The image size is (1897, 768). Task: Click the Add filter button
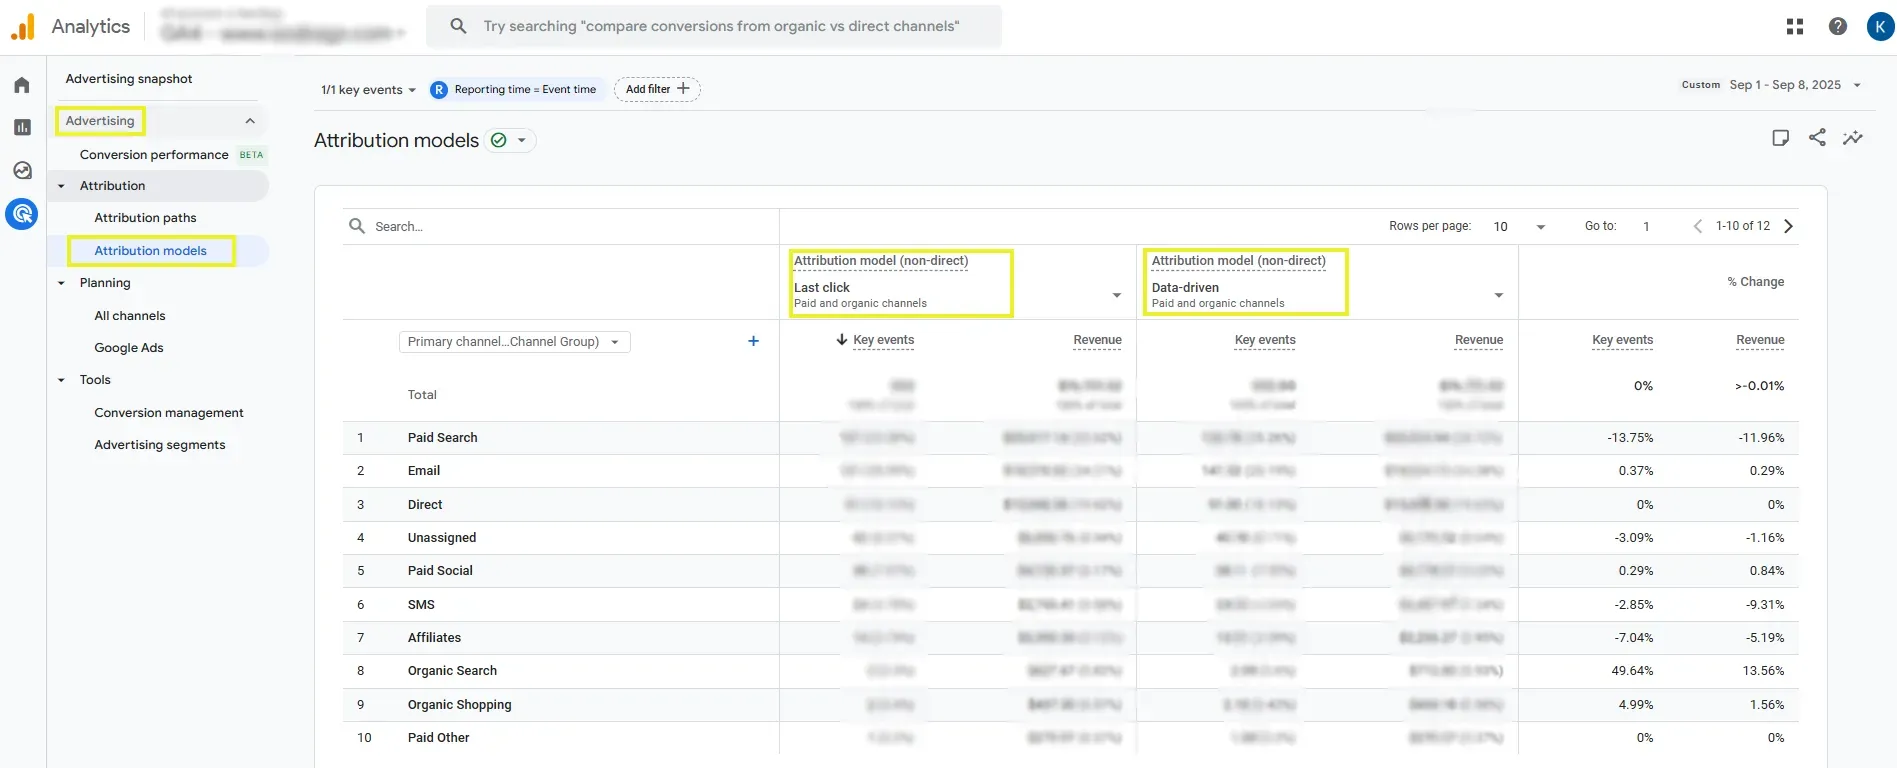657,89
